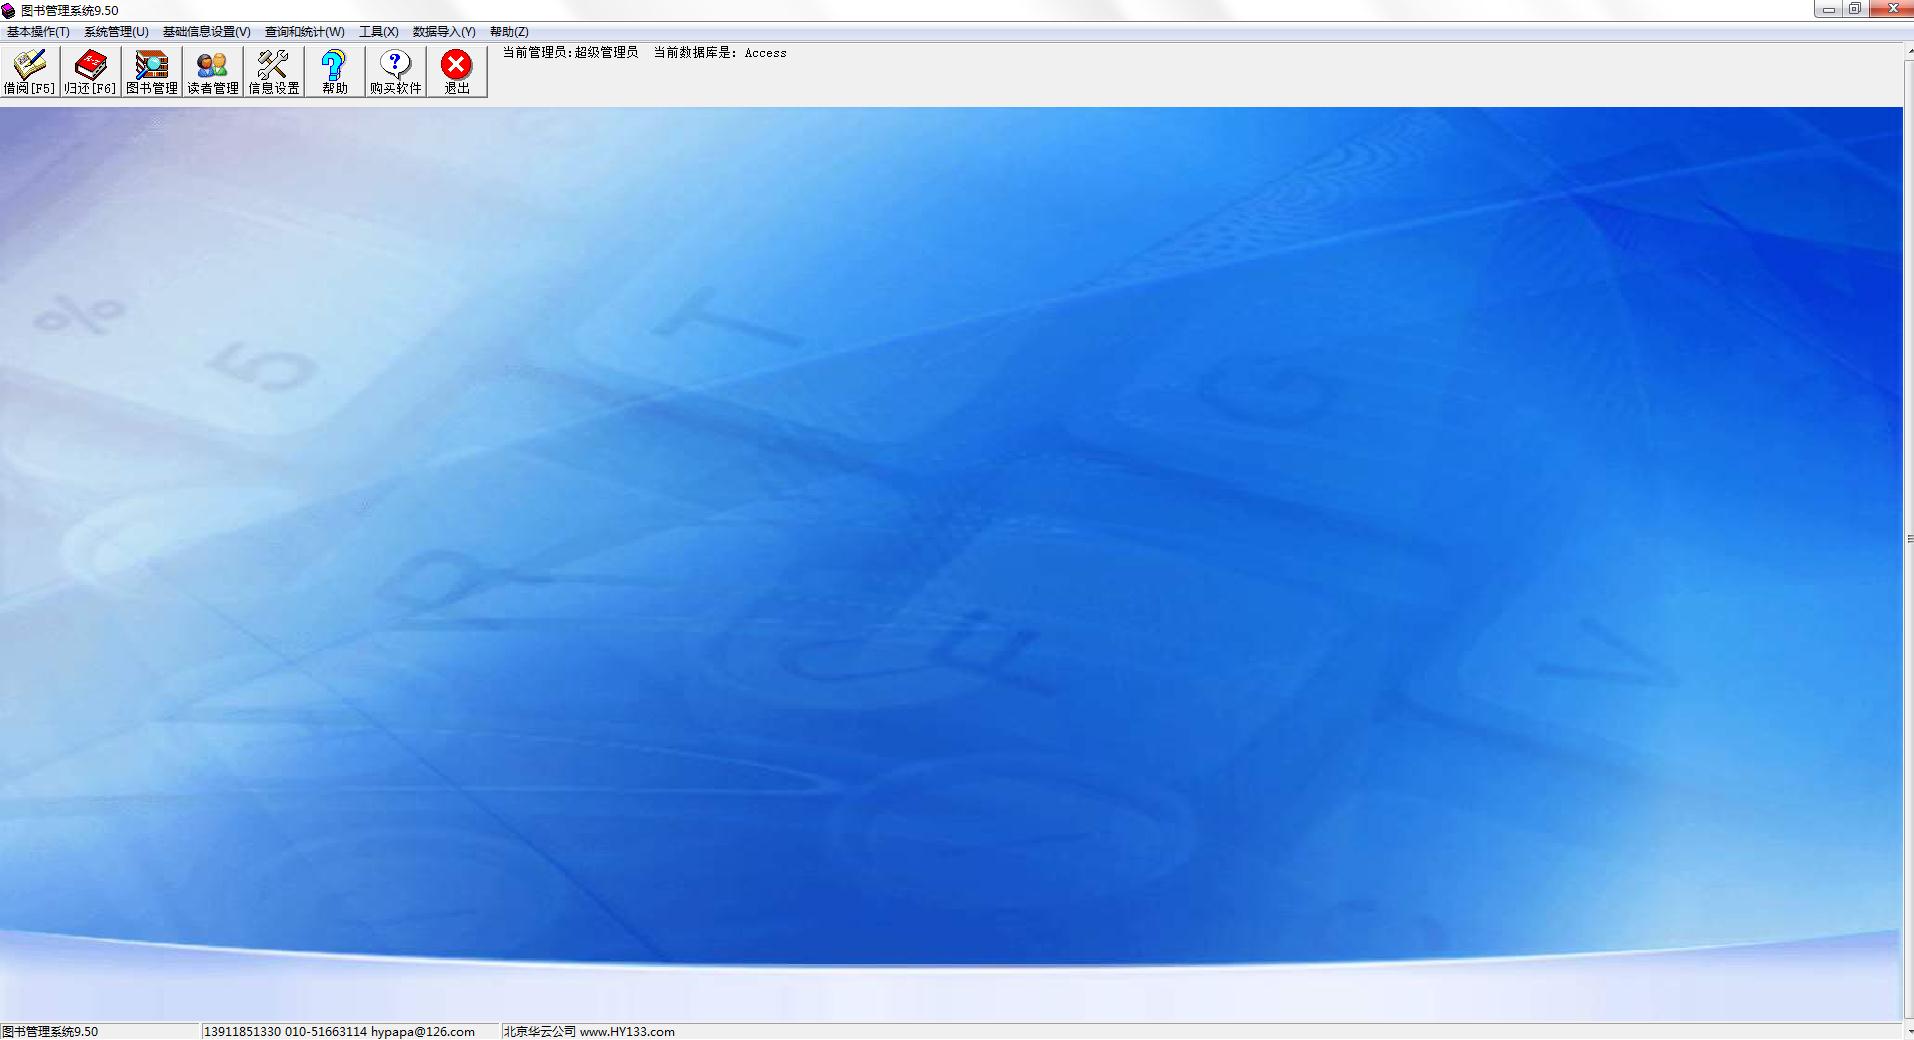The height and width of the screenshot is (1040, 1914).
Task: Click the 归还[F6] return book icon
Action: (x=91, y=72)
